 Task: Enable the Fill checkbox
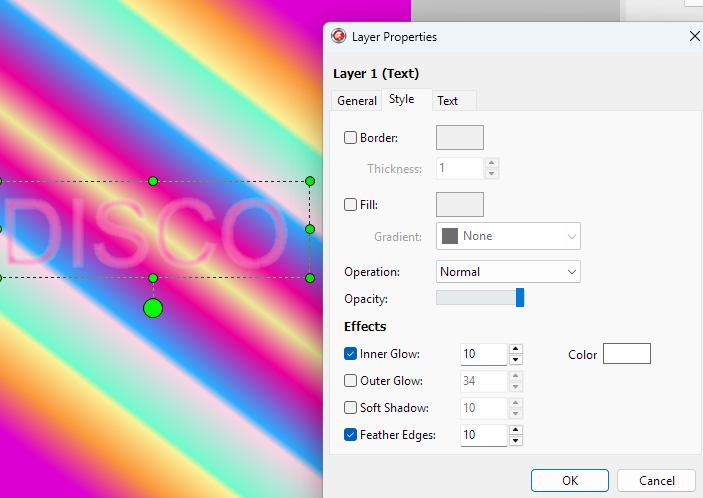click(351, 205)
